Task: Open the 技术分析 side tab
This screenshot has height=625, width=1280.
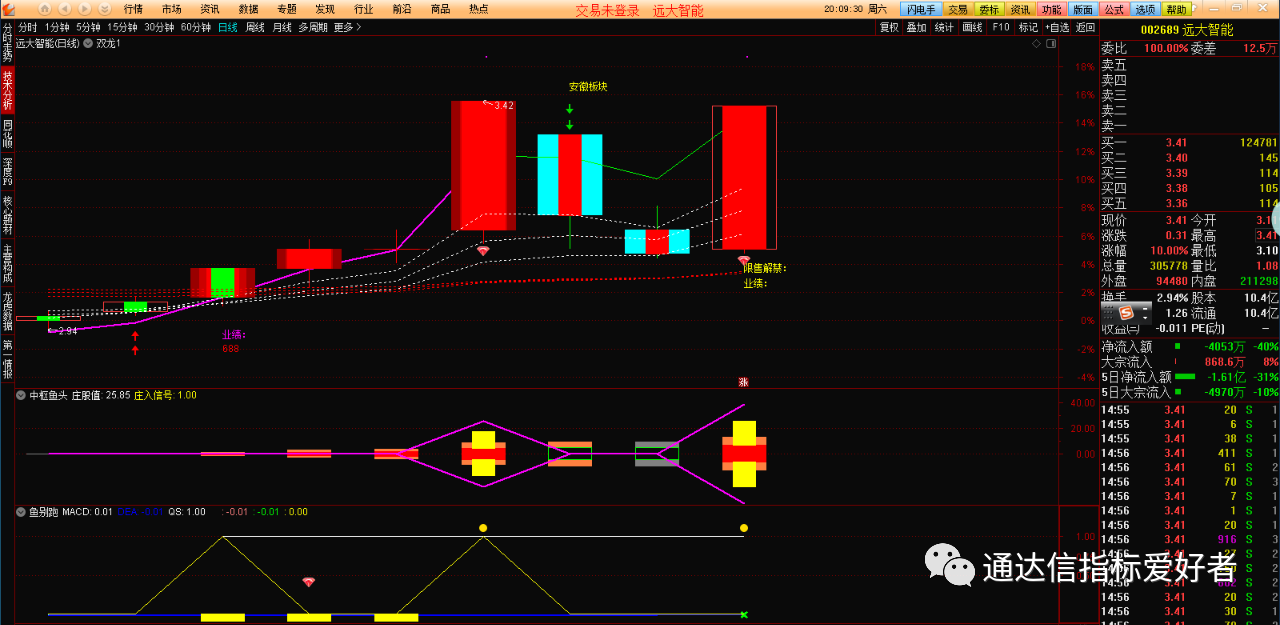Action: 8,88
